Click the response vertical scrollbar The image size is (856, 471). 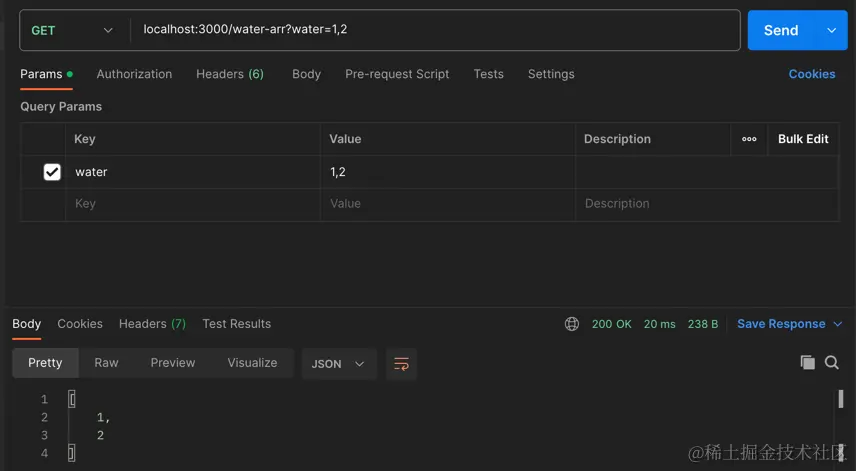841,399
